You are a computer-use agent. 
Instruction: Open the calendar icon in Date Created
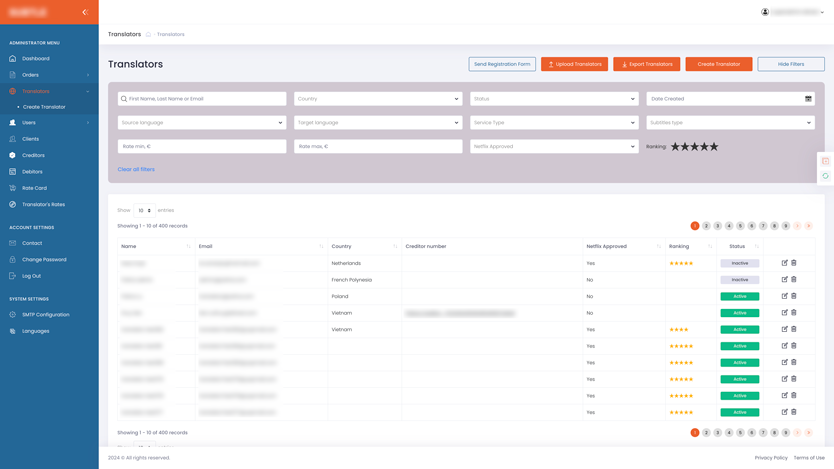click(x=808, y=99)
